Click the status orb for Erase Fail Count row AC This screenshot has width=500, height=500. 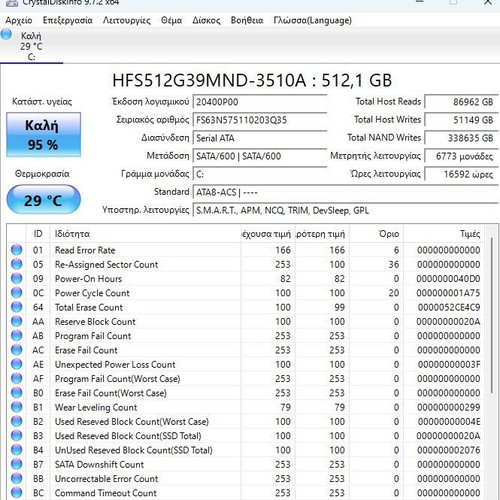(x=16, y=350)
